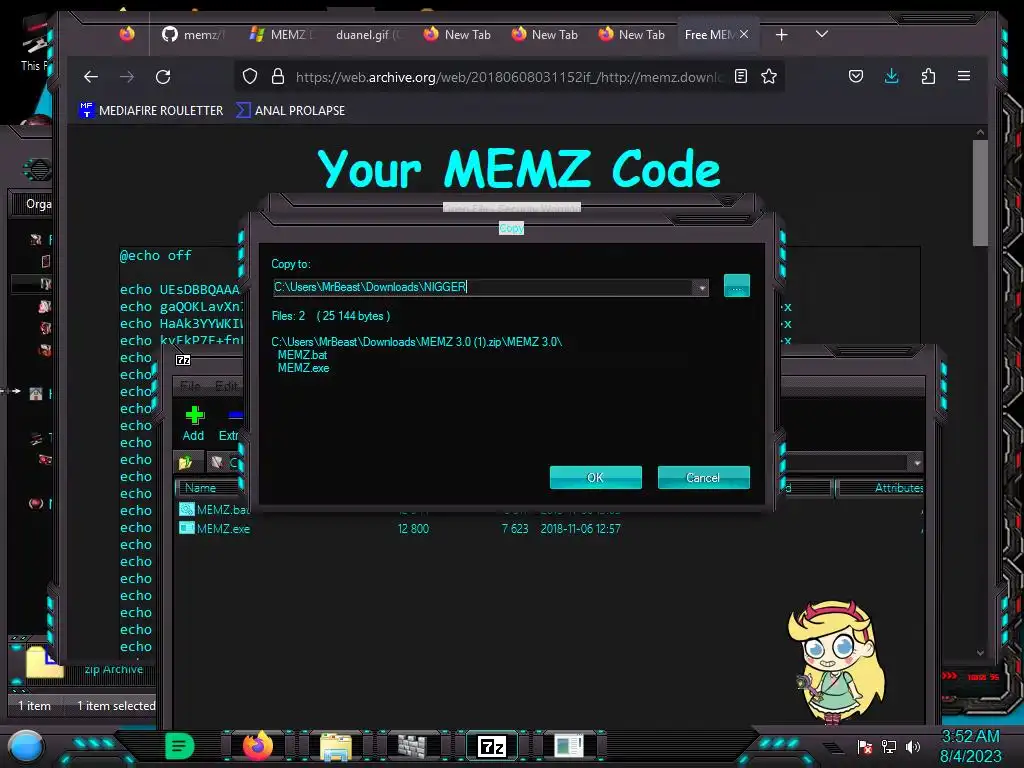Screen dimensions: 1024x768
Task: Sort by Attributes column in 7-Zip
Action: pos(880,488)
